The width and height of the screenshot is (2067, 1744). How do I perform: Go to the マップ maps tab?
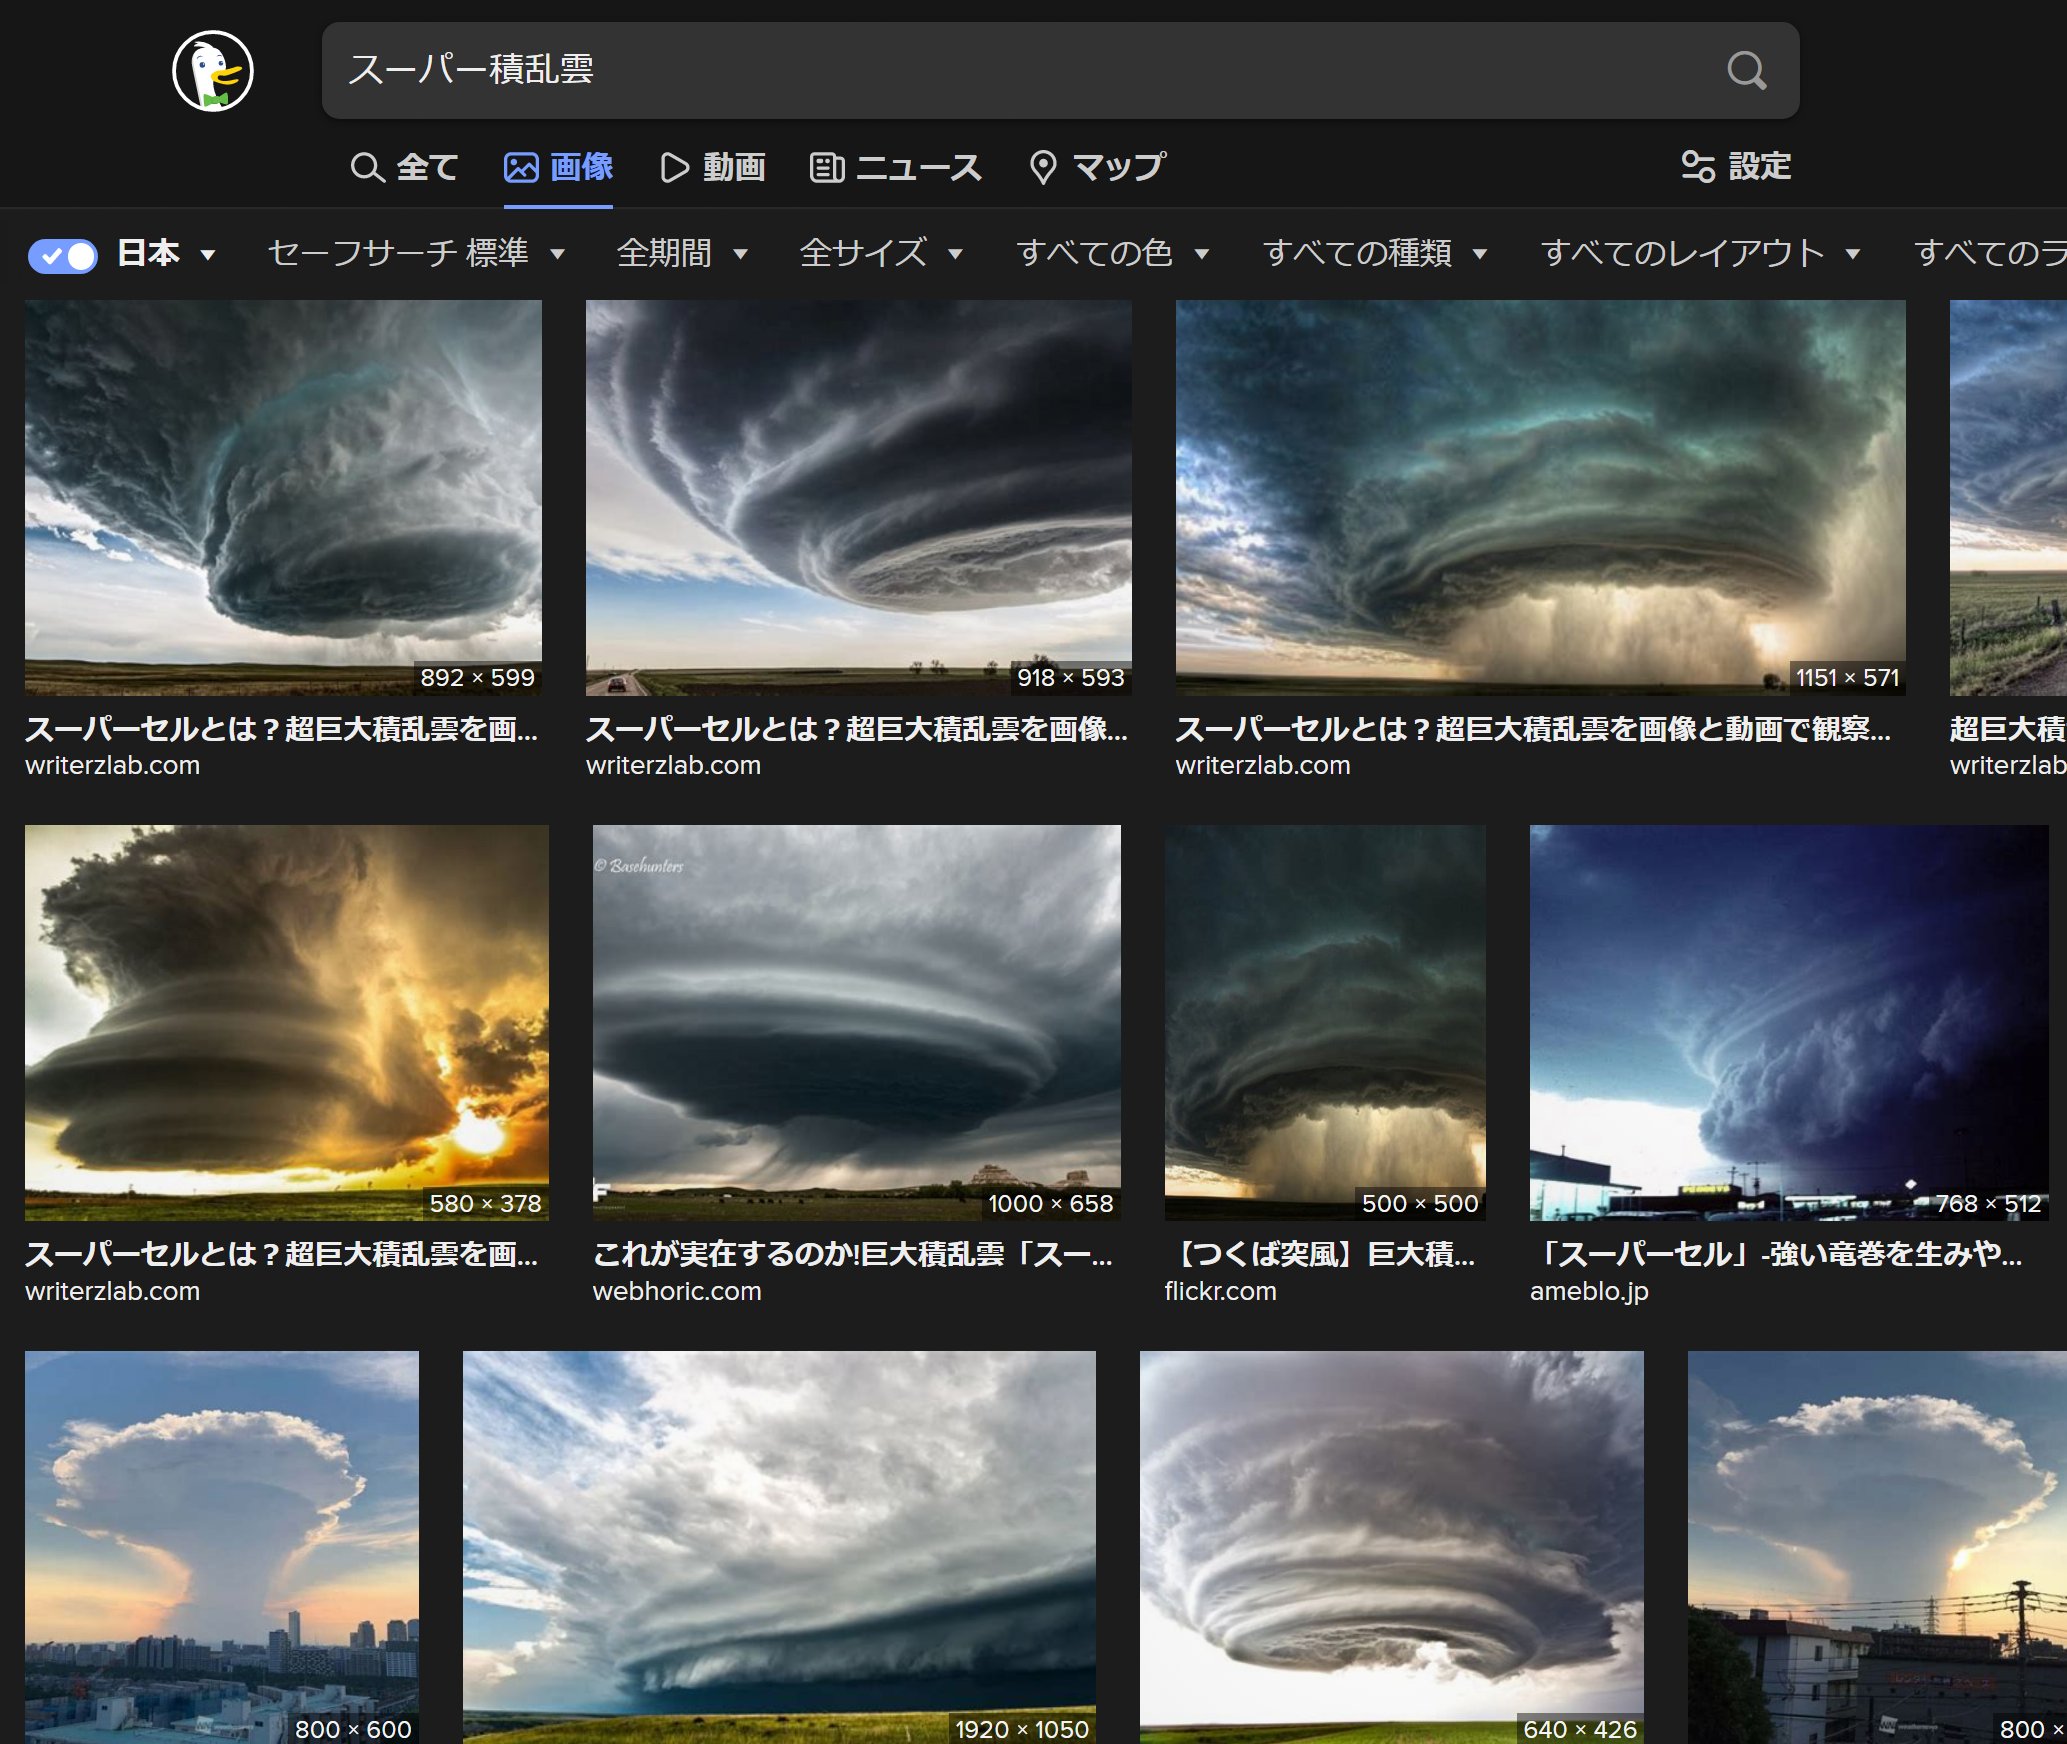[x=1097, y=167]
